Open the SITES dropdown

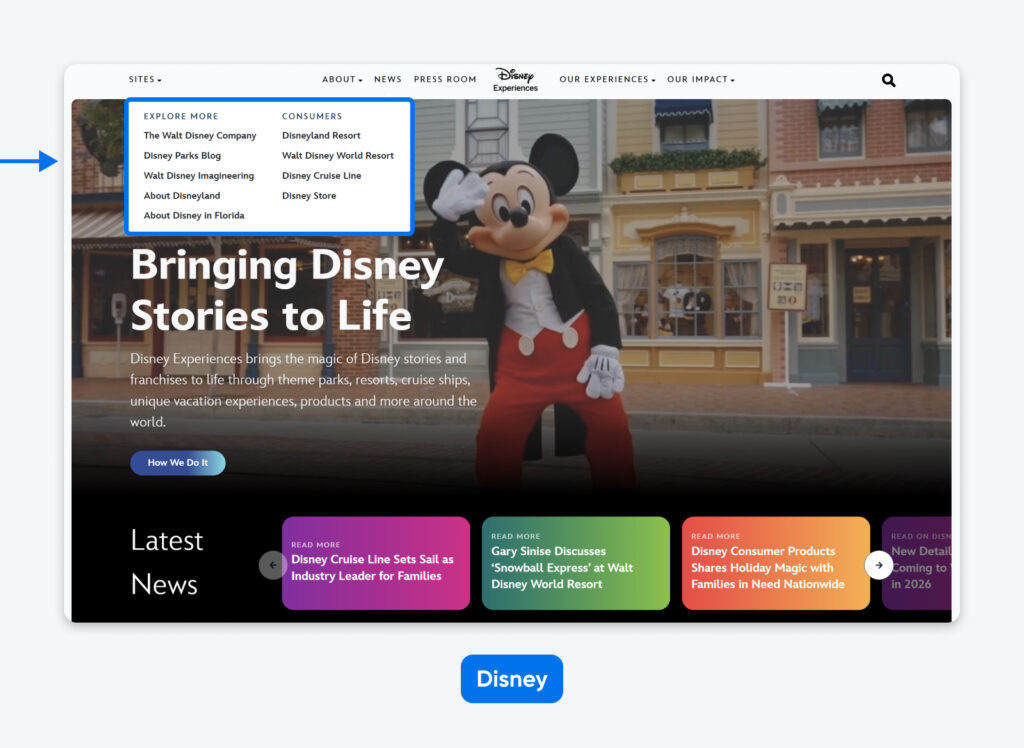click(x=144, y=79)
